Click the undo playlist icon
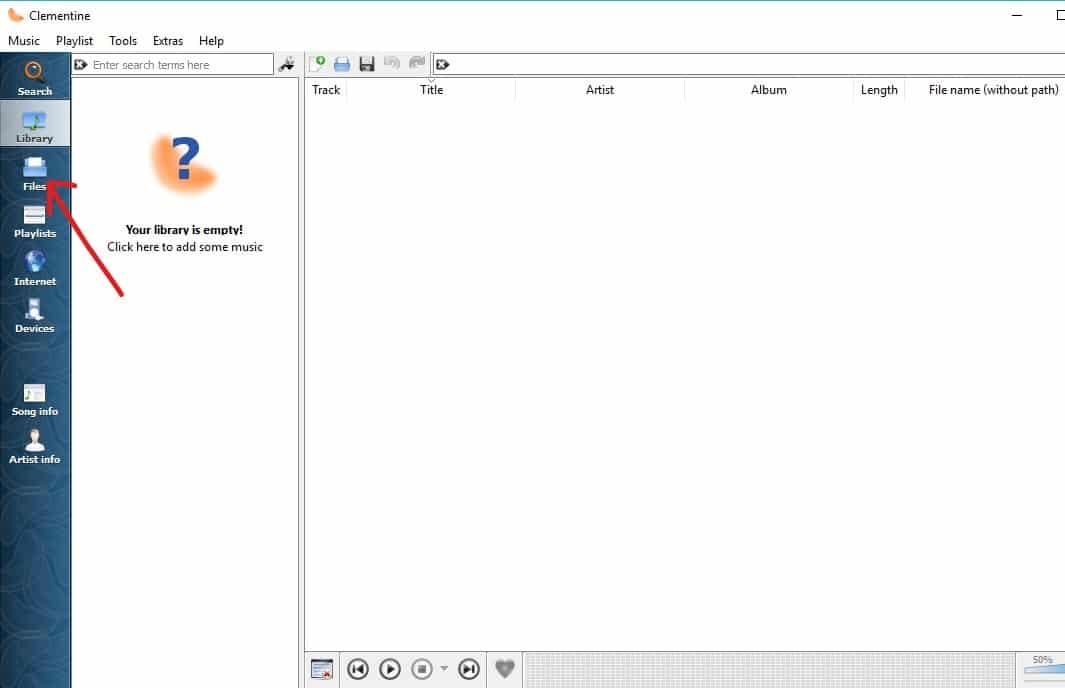1065x688 pixels. point(392,64)
